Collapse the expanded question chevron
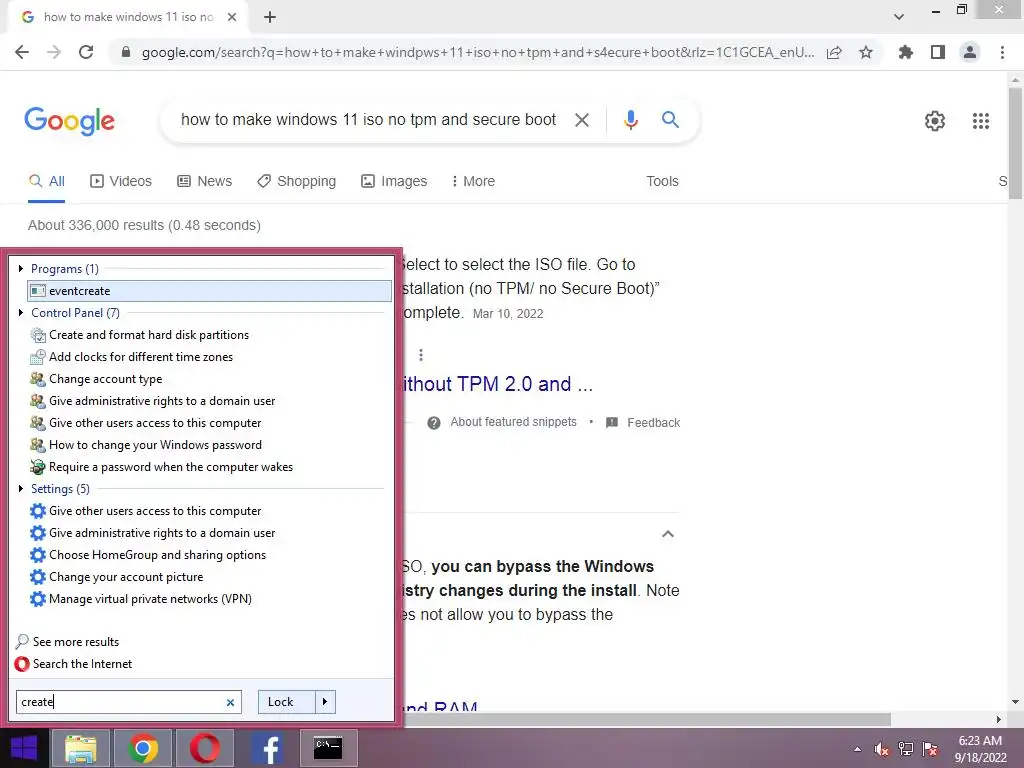 [x=667, y=534]
